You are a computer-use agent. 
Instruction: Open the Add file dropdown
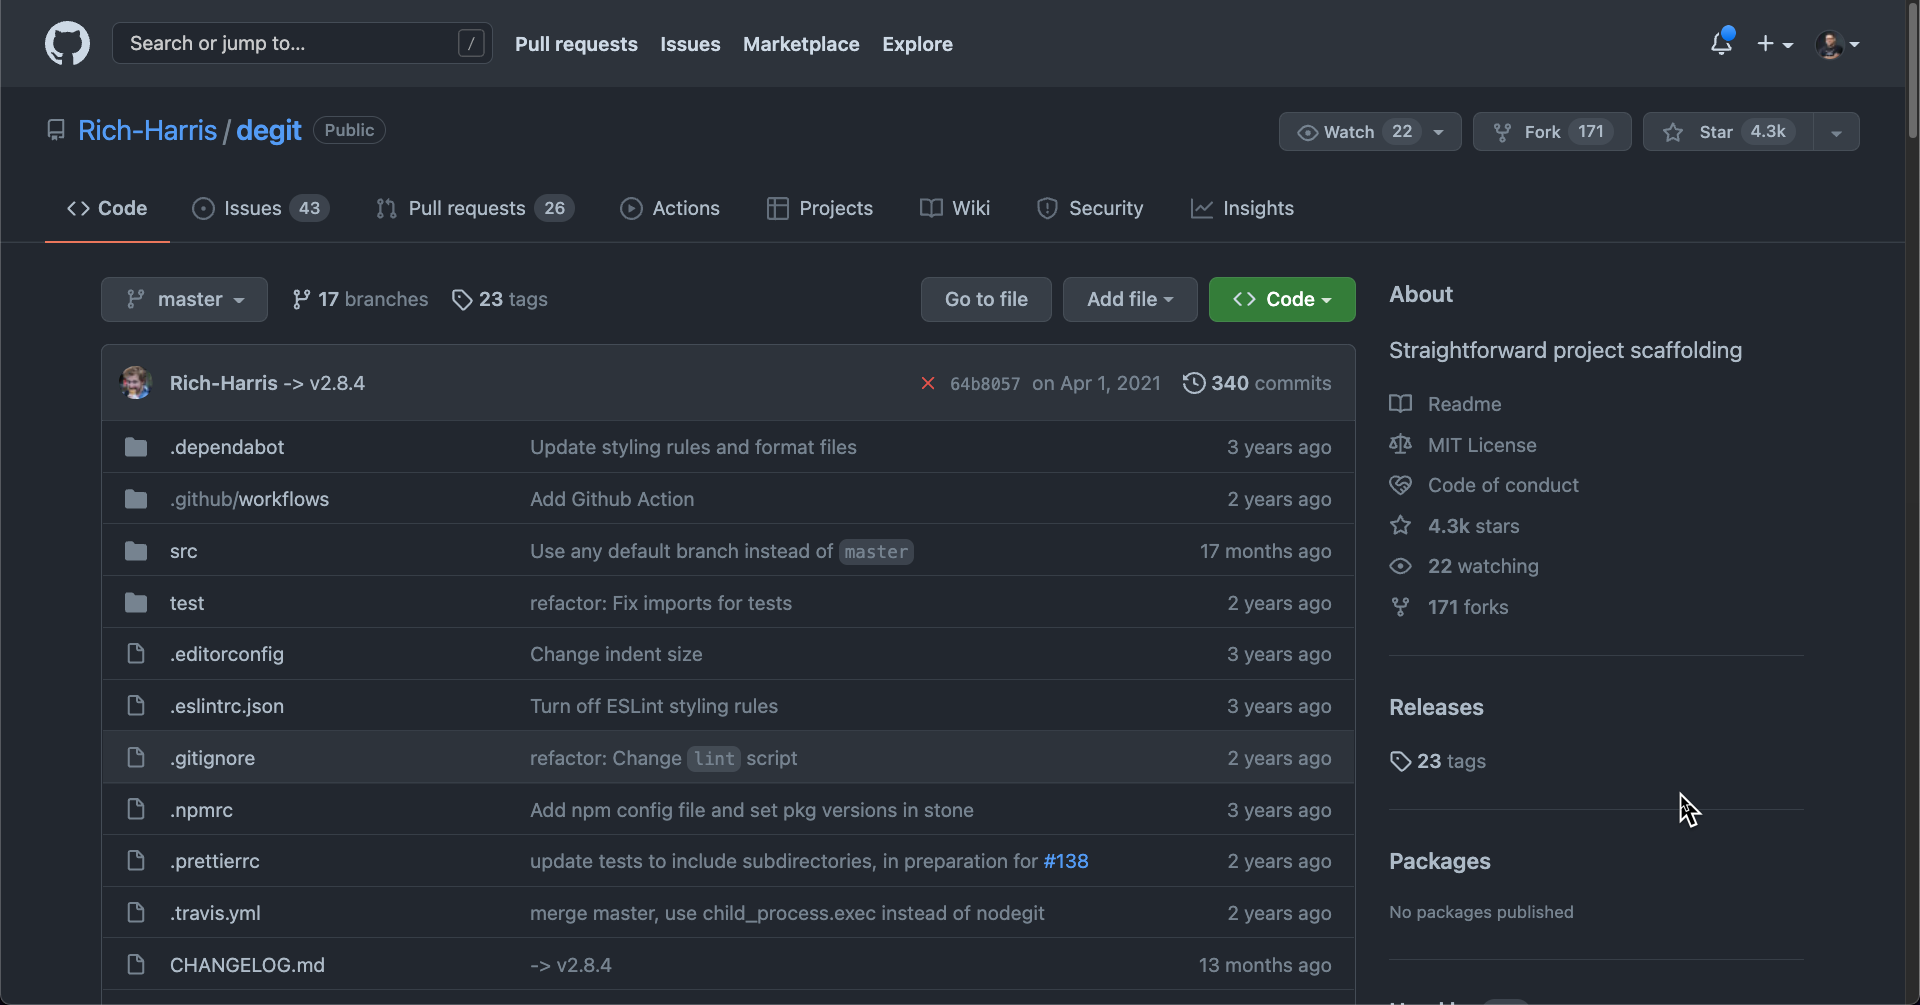click(x=1130, y=299)
